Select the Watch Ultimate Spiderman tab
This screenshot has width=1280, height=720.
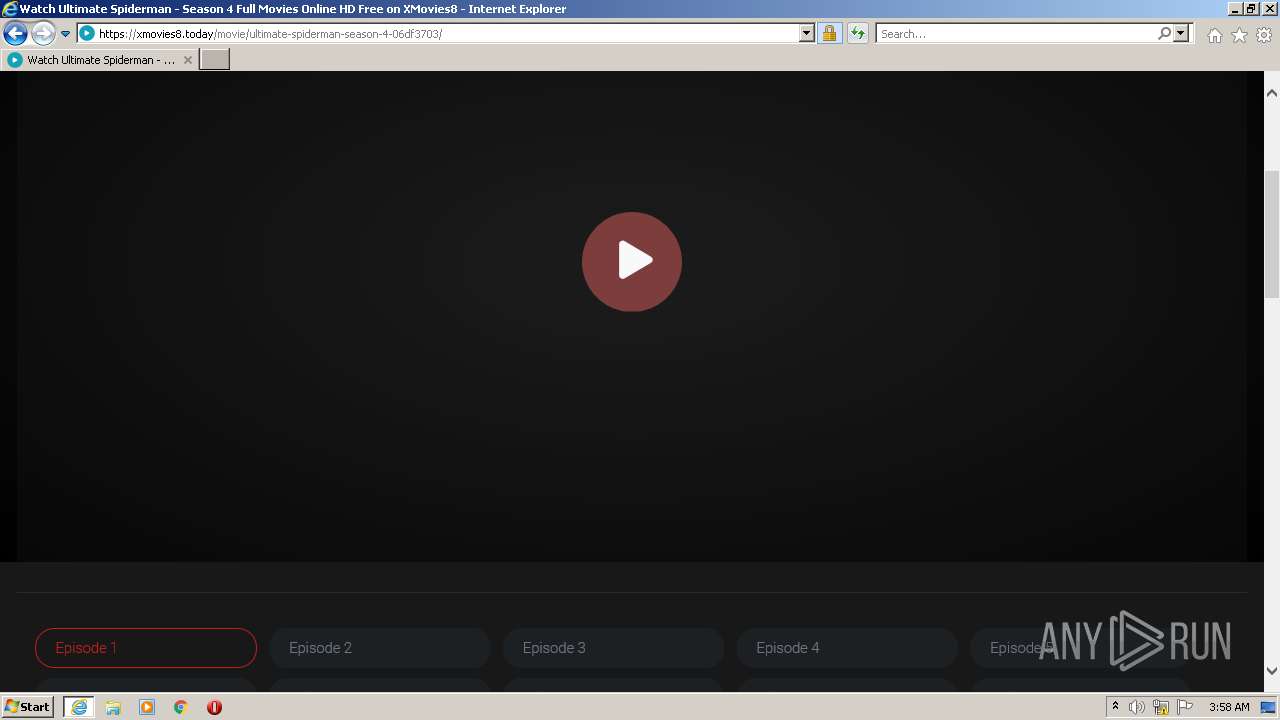100,60
